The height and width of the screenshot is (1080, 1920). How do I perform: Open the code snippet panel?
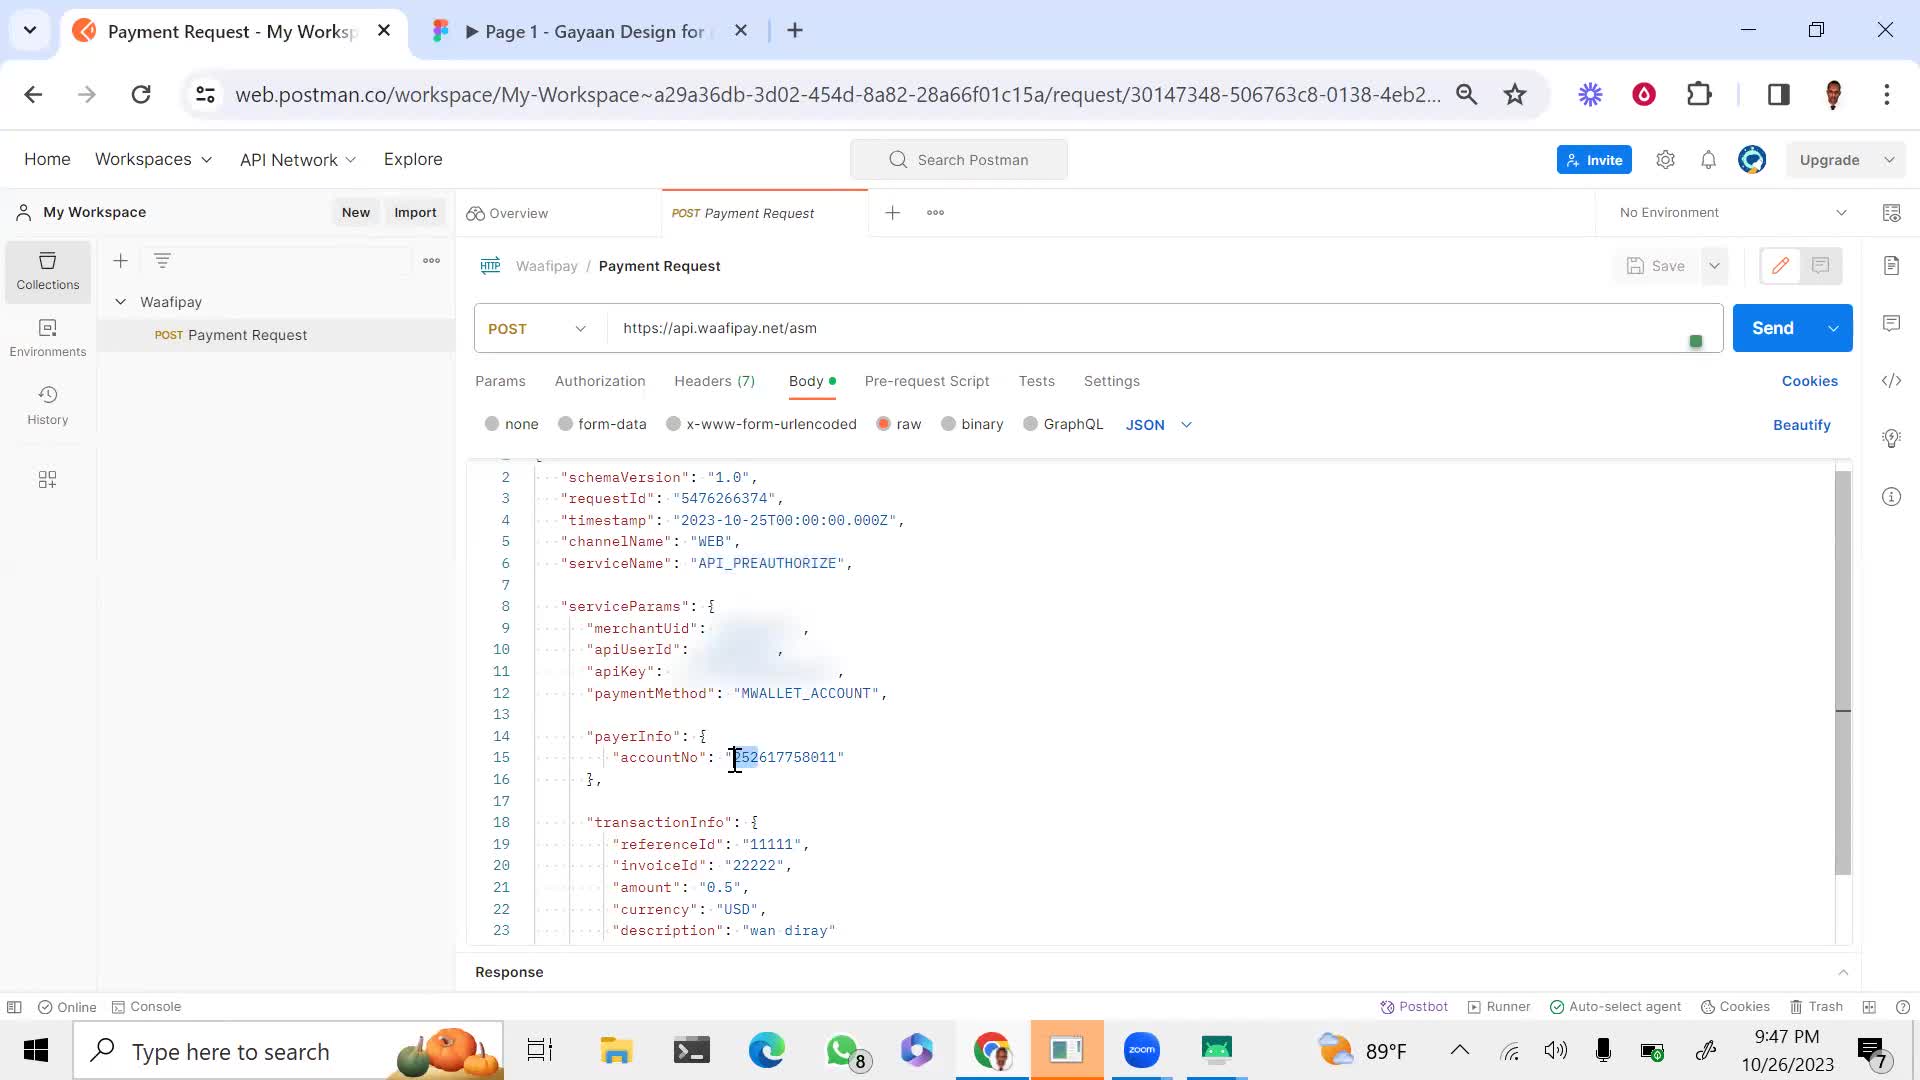coord(1892,381)
